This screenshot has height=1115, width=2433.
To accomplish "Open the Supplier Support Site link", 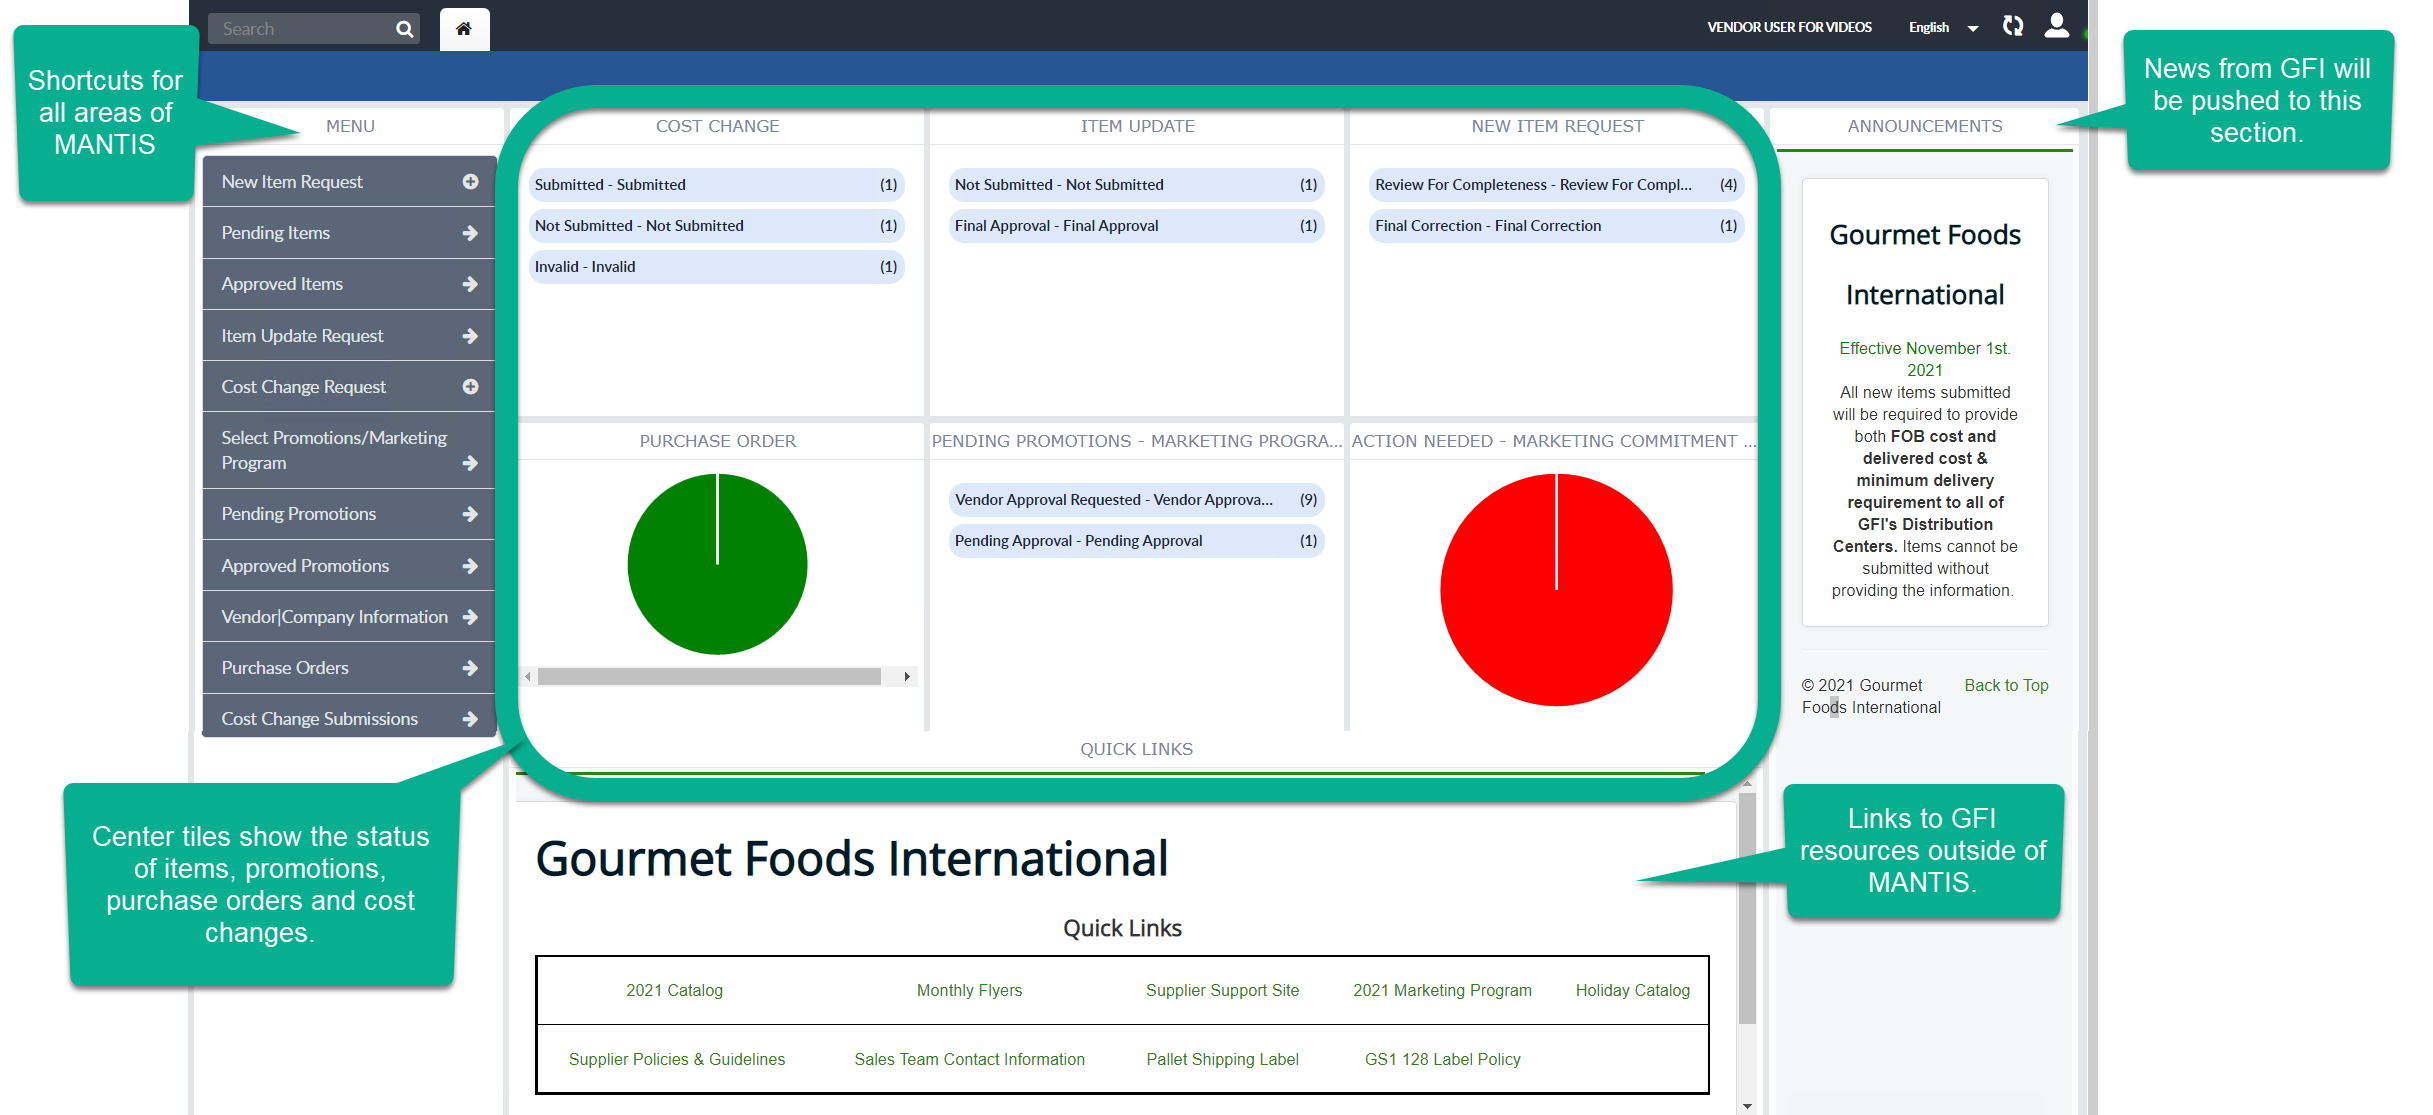I will [x=1222, y=990].
